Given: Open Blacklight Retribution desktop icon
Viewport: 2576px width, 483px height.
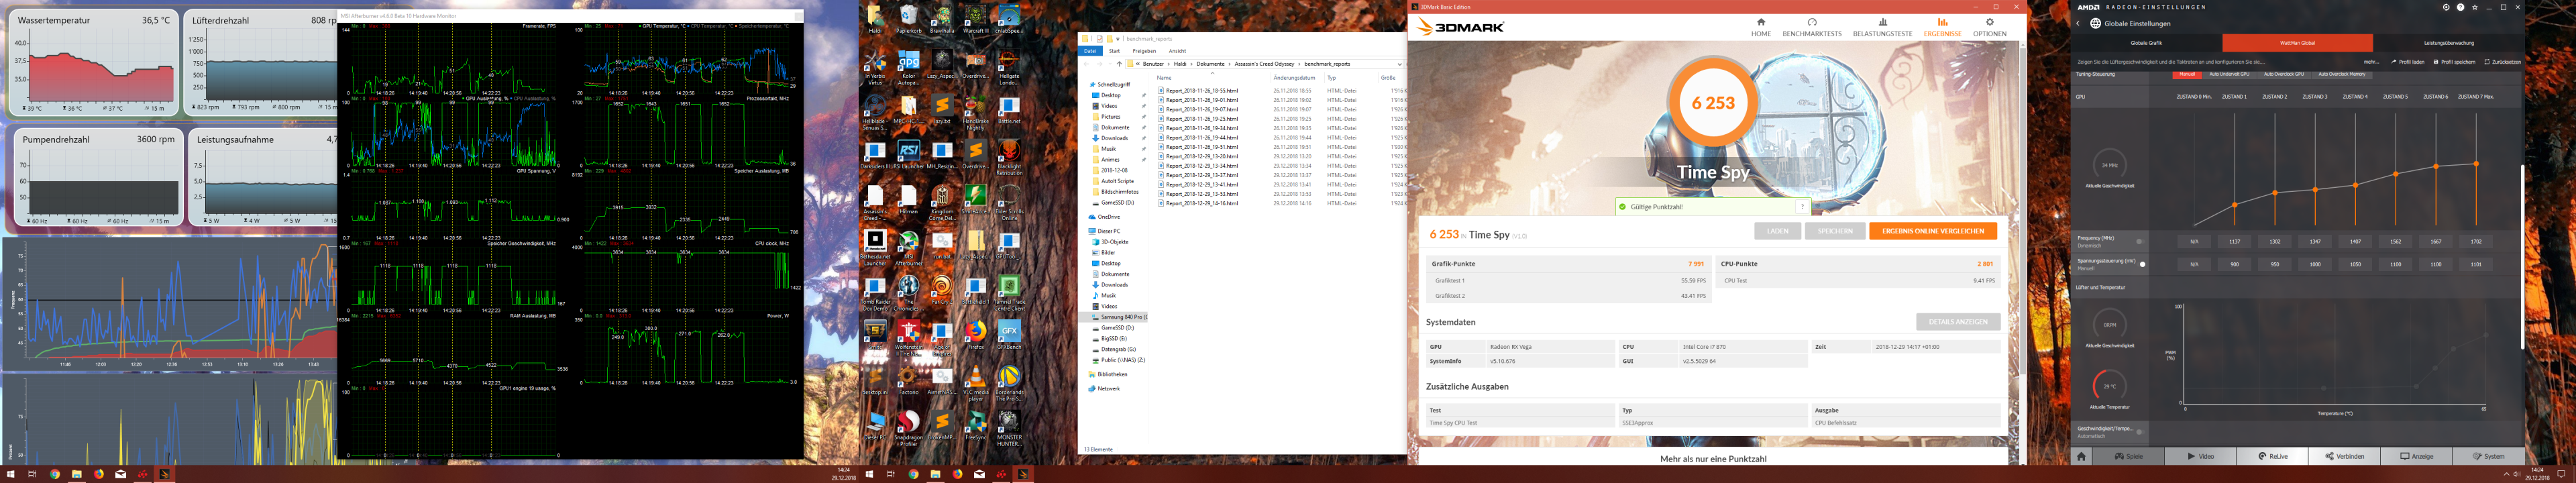Looking at the screenshot, I should click(1009, 157).
